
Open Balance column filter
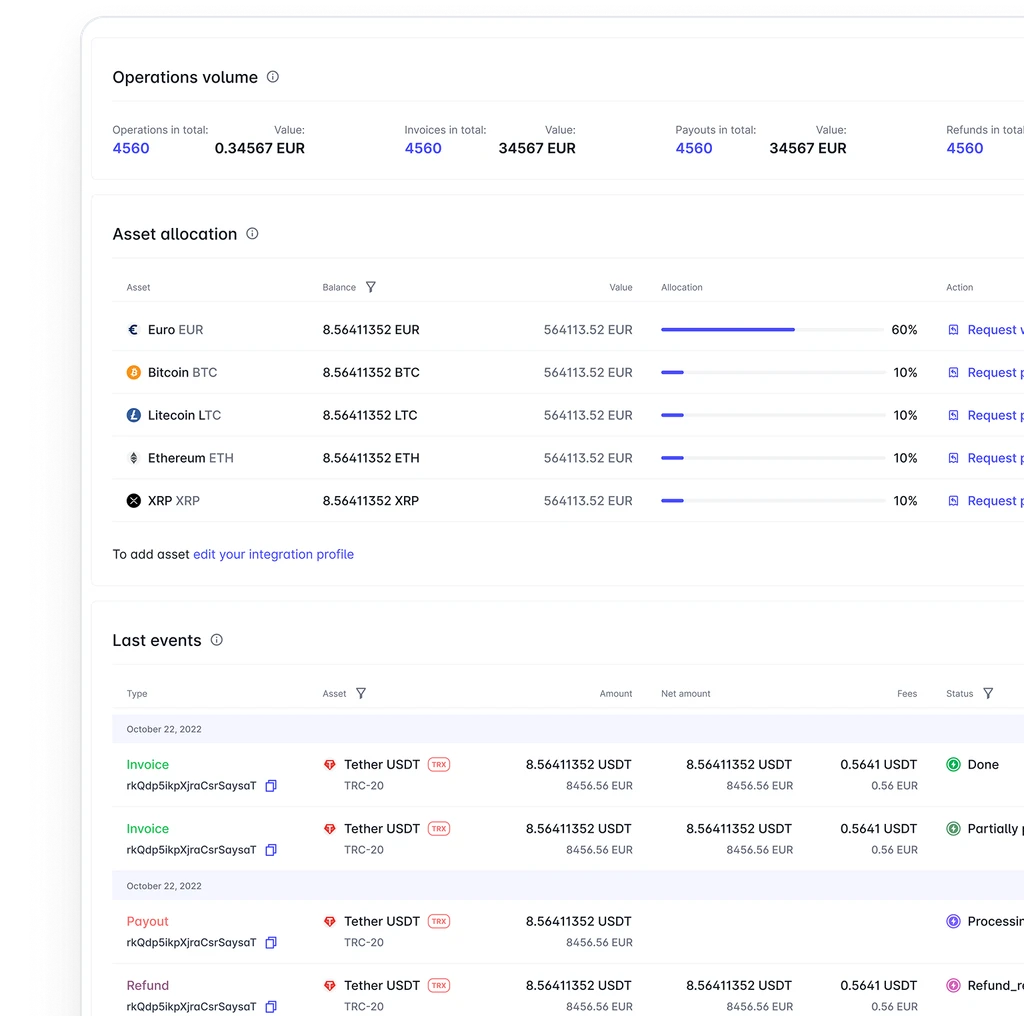tap(370, 287)
